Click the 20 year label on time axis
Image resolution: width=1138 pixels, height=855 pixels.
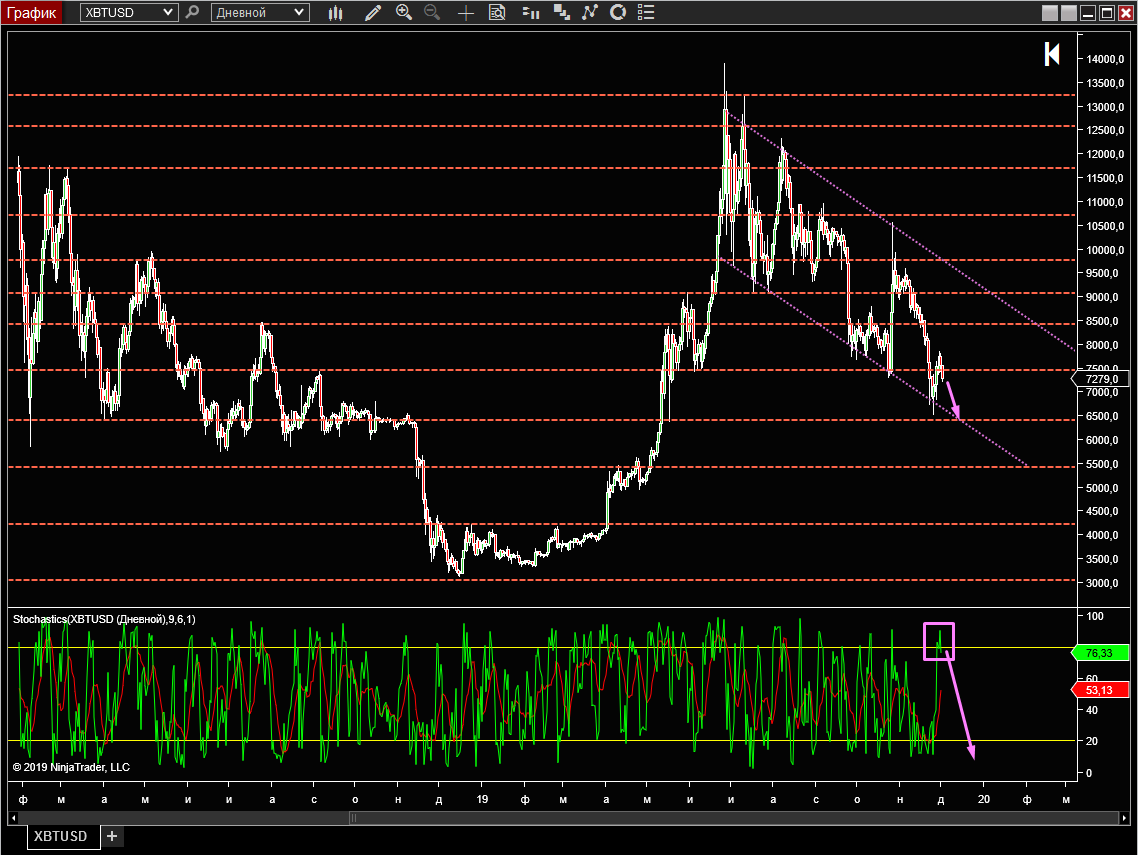point(983,799)
